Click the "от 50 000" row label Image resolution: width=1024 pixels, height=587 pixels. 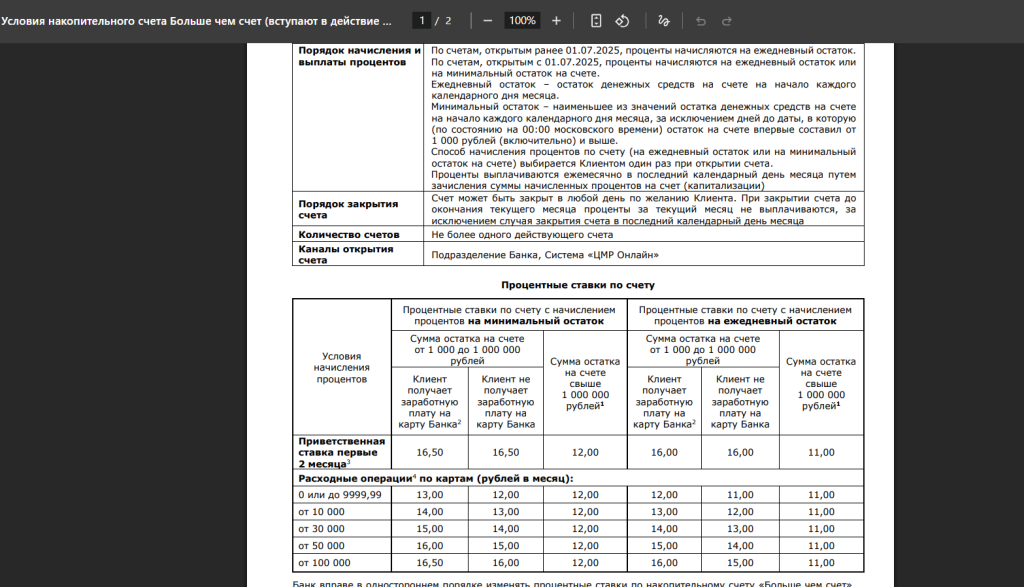(321, 546)
